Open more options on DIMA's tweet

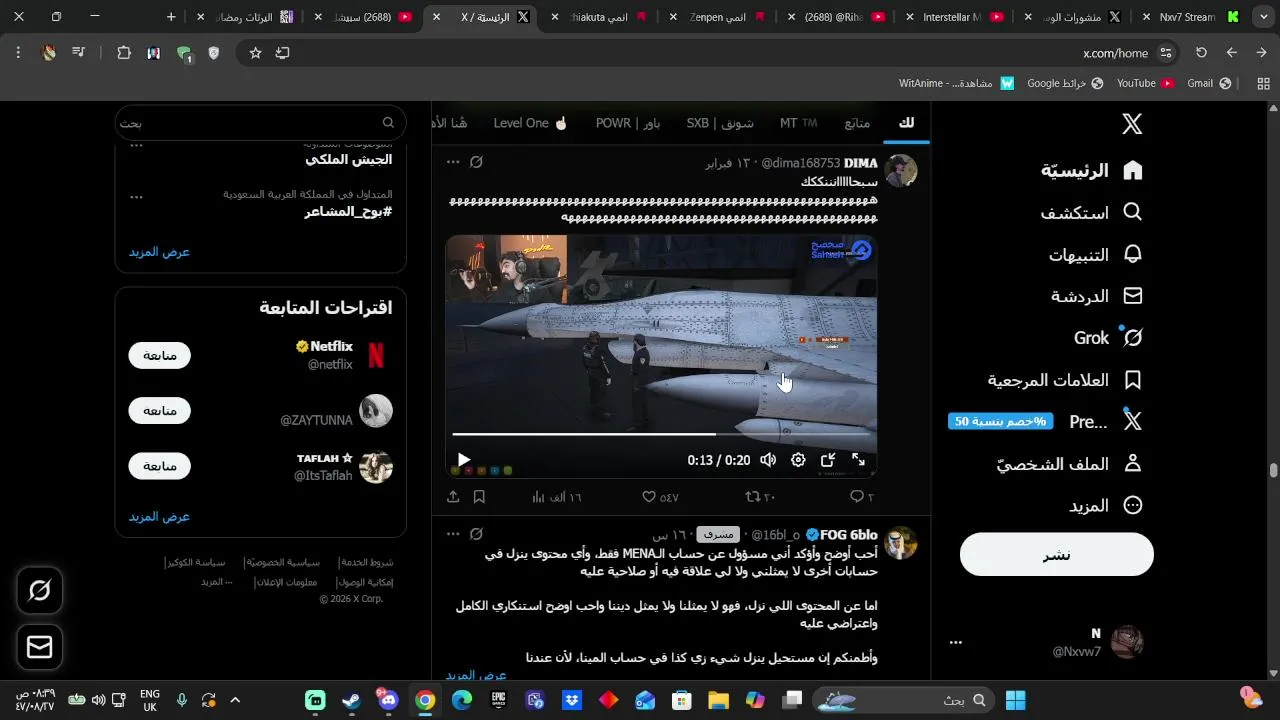tap(453, 162)
